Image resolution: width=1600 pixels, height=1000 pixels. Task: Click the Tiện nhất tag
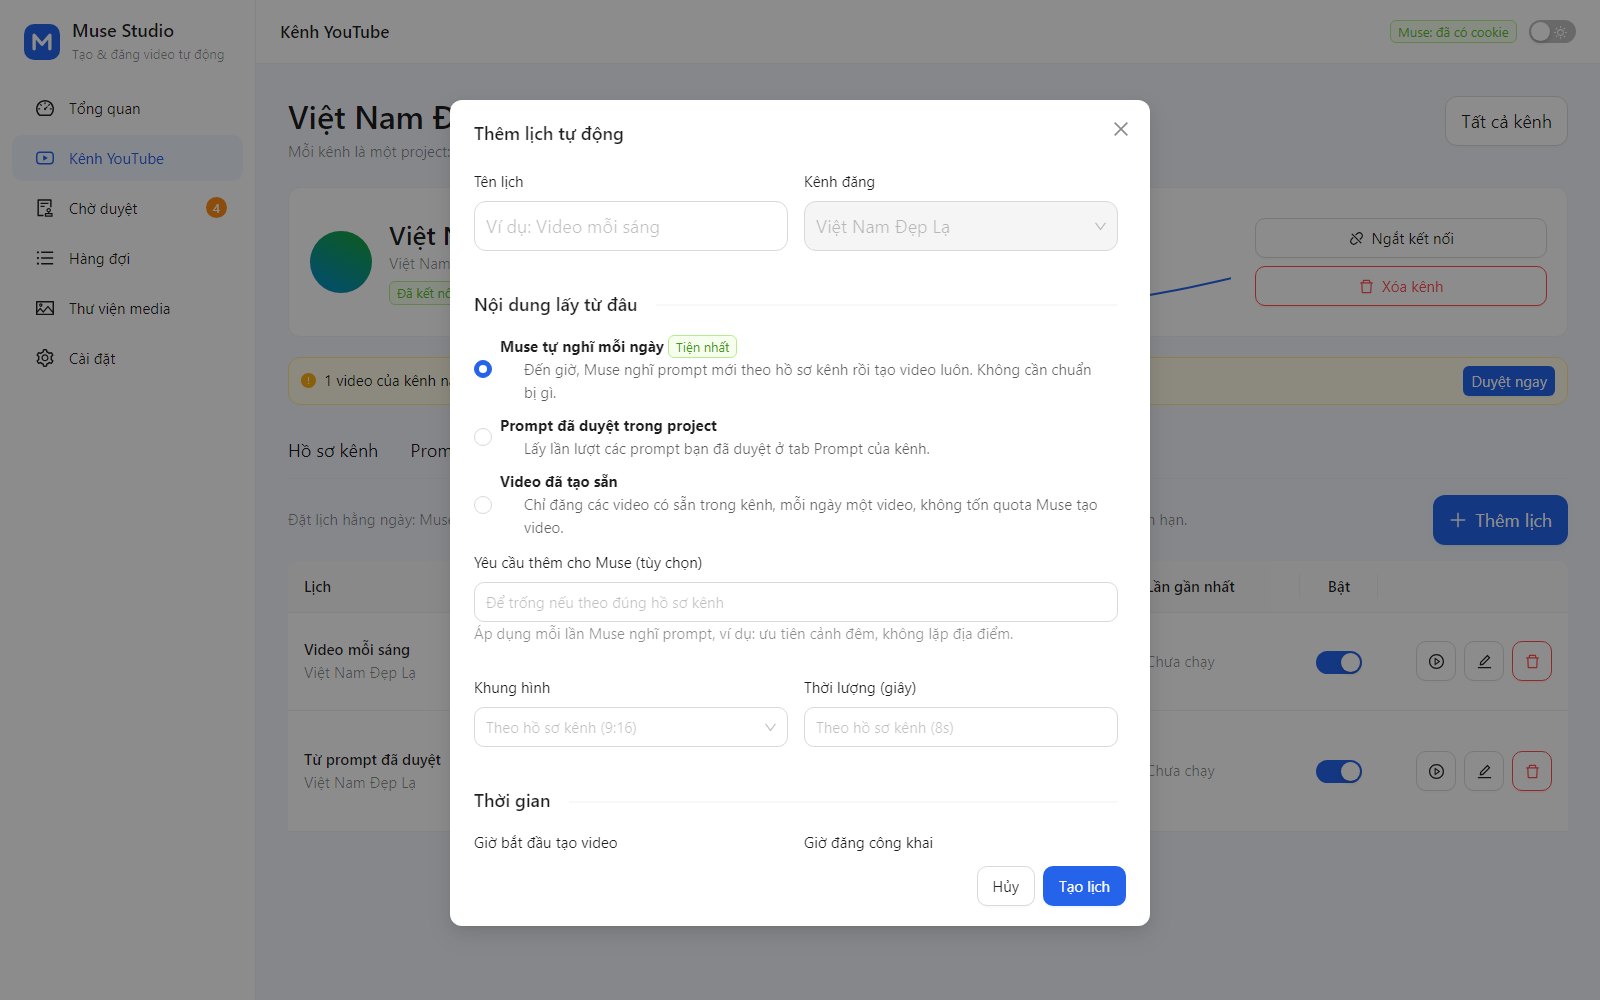click(702, 347)
